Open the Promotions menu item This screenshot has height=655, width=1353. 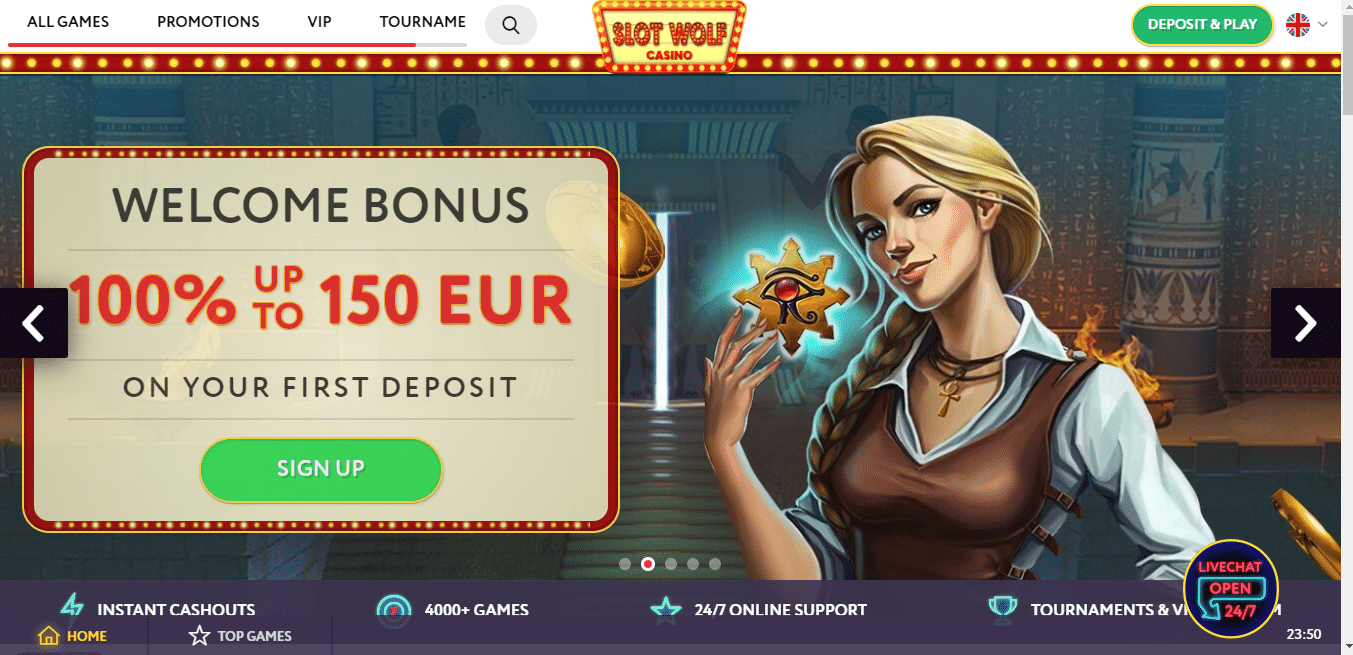208,22
